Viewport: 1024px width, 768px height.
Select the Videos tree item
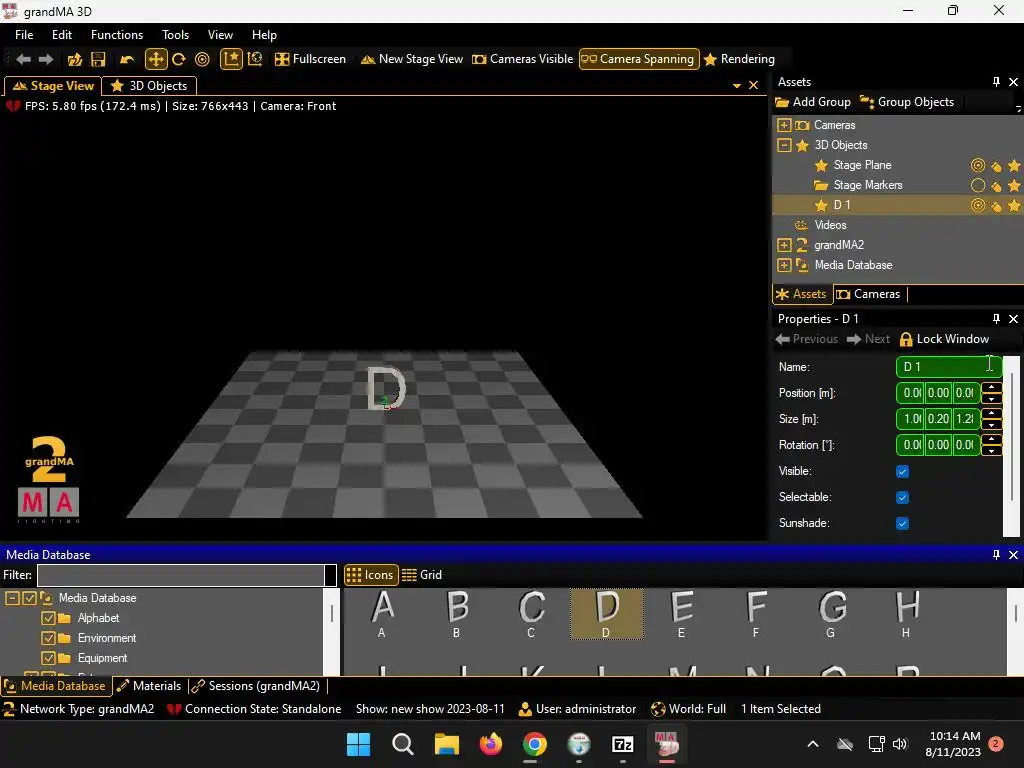point(830,225)
